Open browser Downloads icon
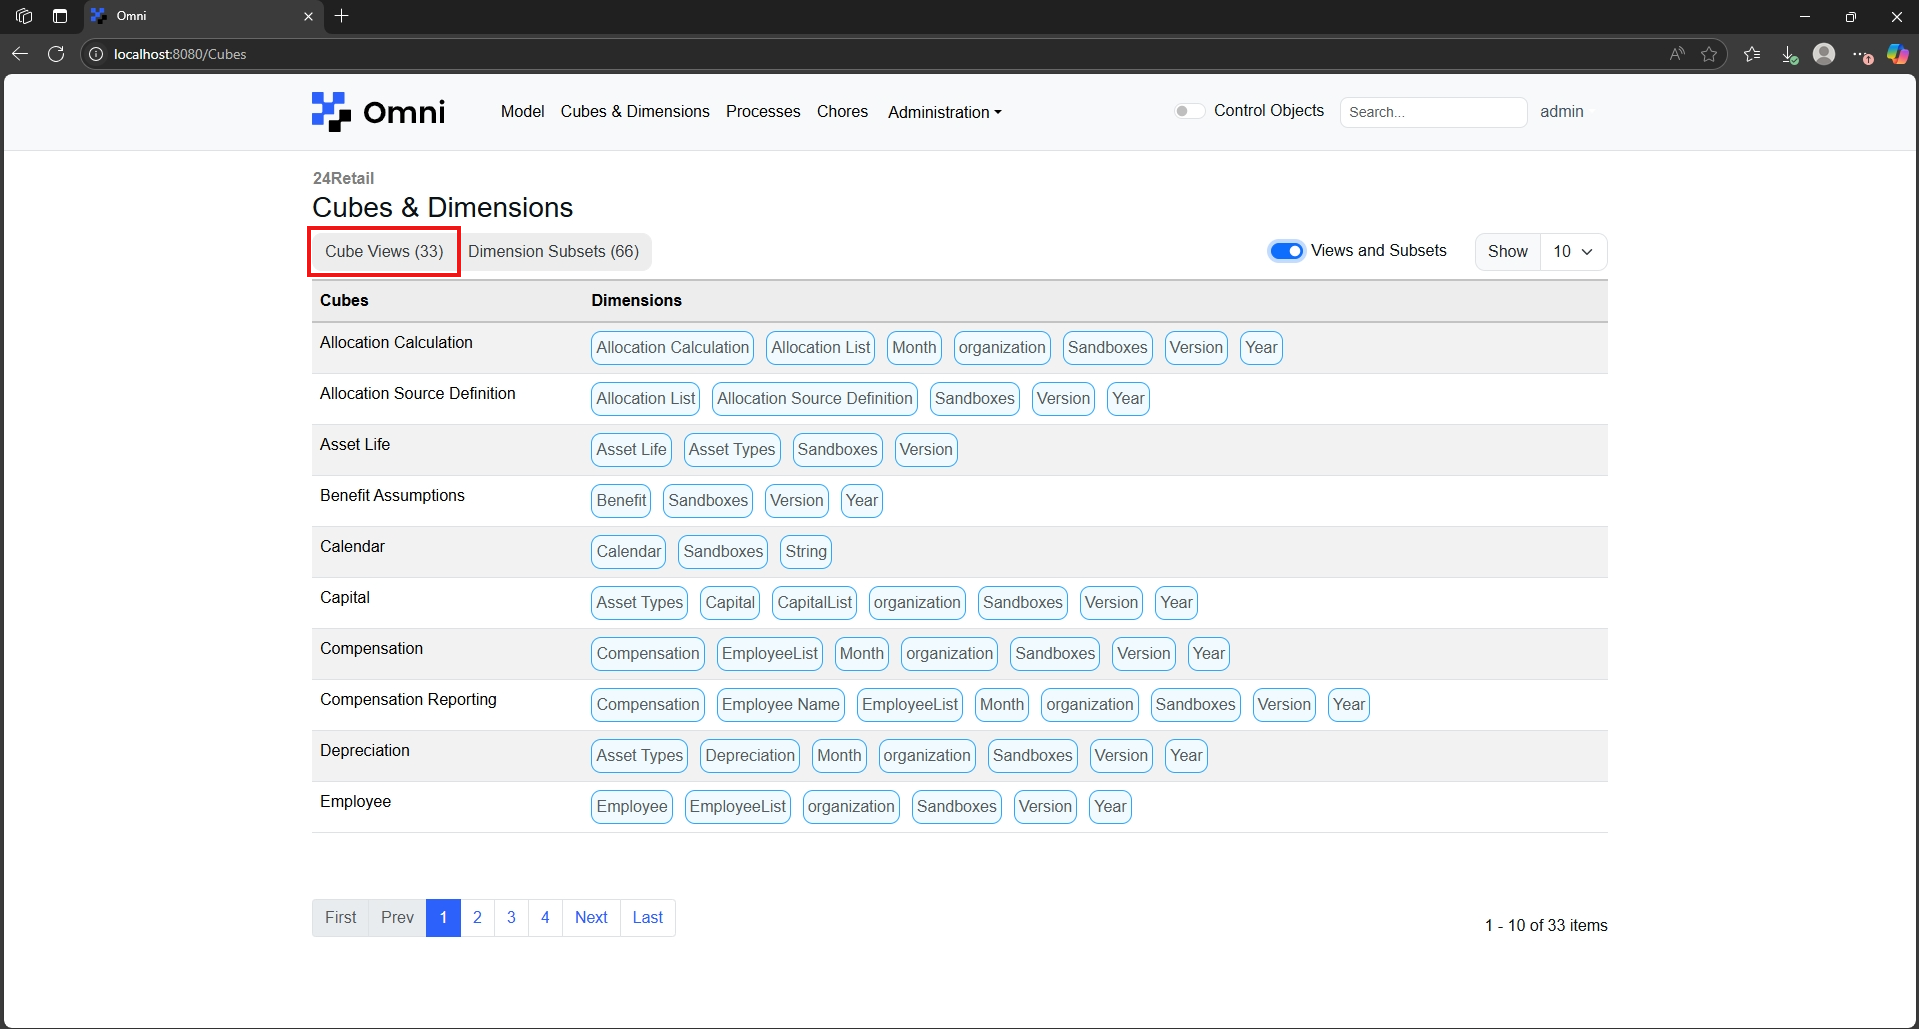 tap(1789, 54)
